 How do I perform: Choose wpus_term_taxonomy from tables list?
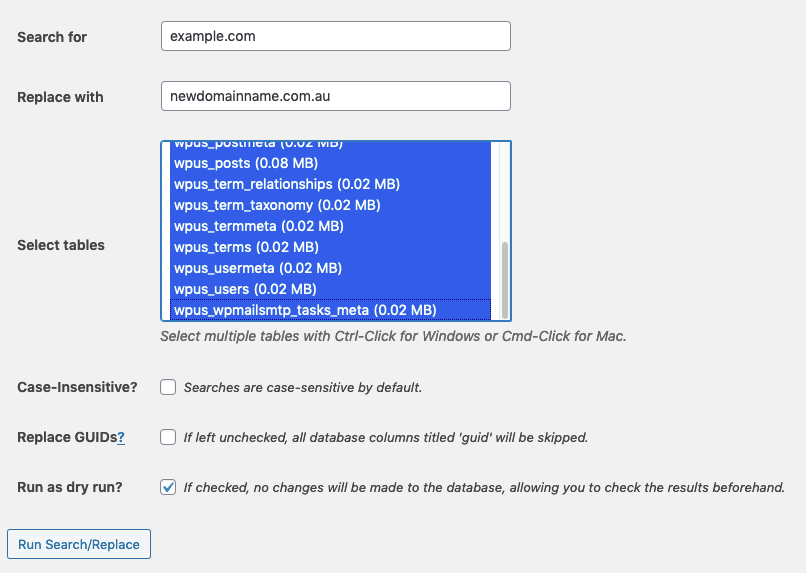point(276,205)
